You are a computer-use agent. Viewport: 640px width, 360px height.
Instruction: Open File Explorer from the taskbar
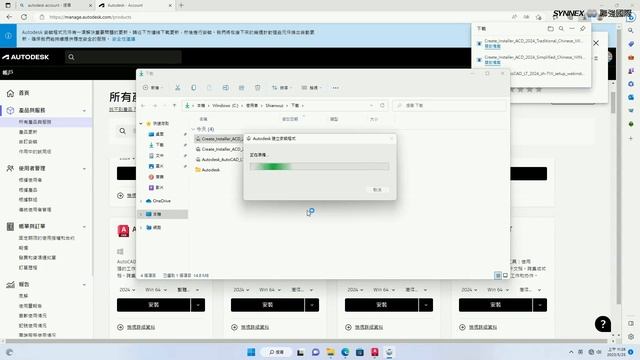330,352
